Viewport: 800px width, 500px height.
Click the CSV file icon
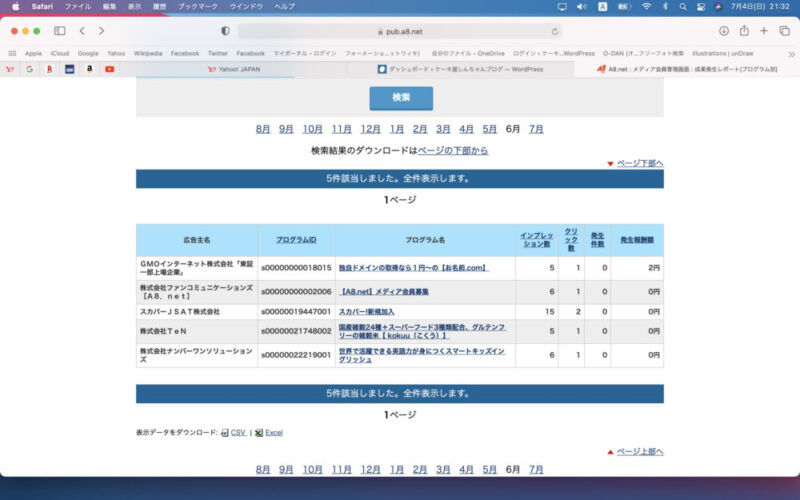[x=224, y=433]
